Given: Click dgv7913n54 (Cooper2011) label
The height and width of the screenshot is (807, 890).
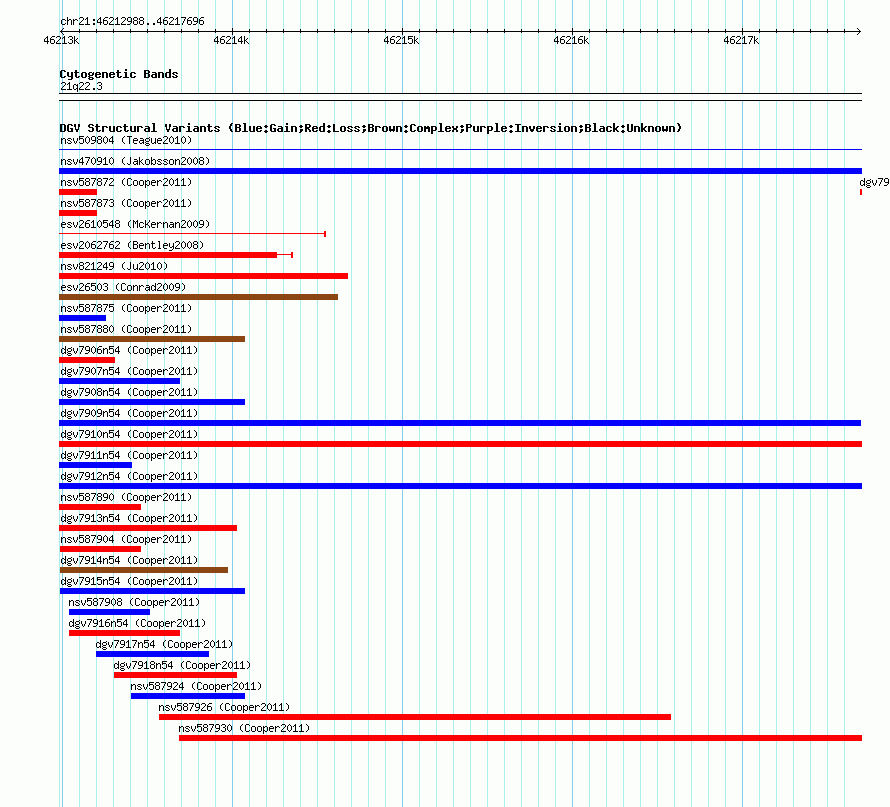Looking at the screenshot, I should tap(129, 518).
